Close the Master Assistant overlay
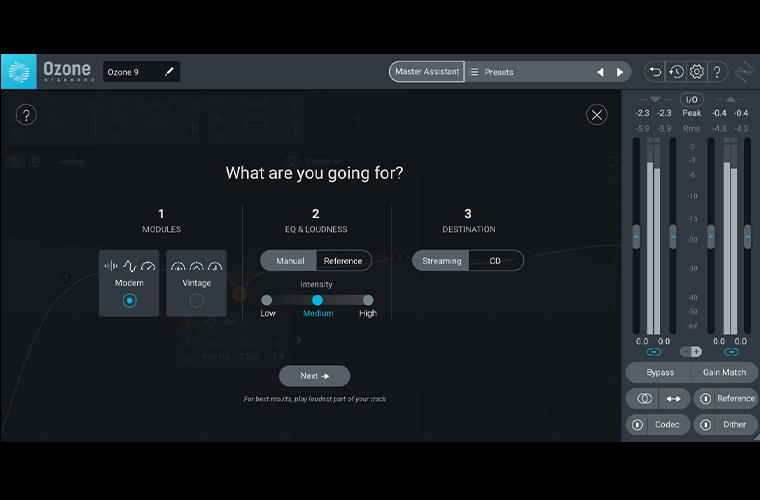Image resolution: width=760 pixels, height=500 pixels. 597,115
